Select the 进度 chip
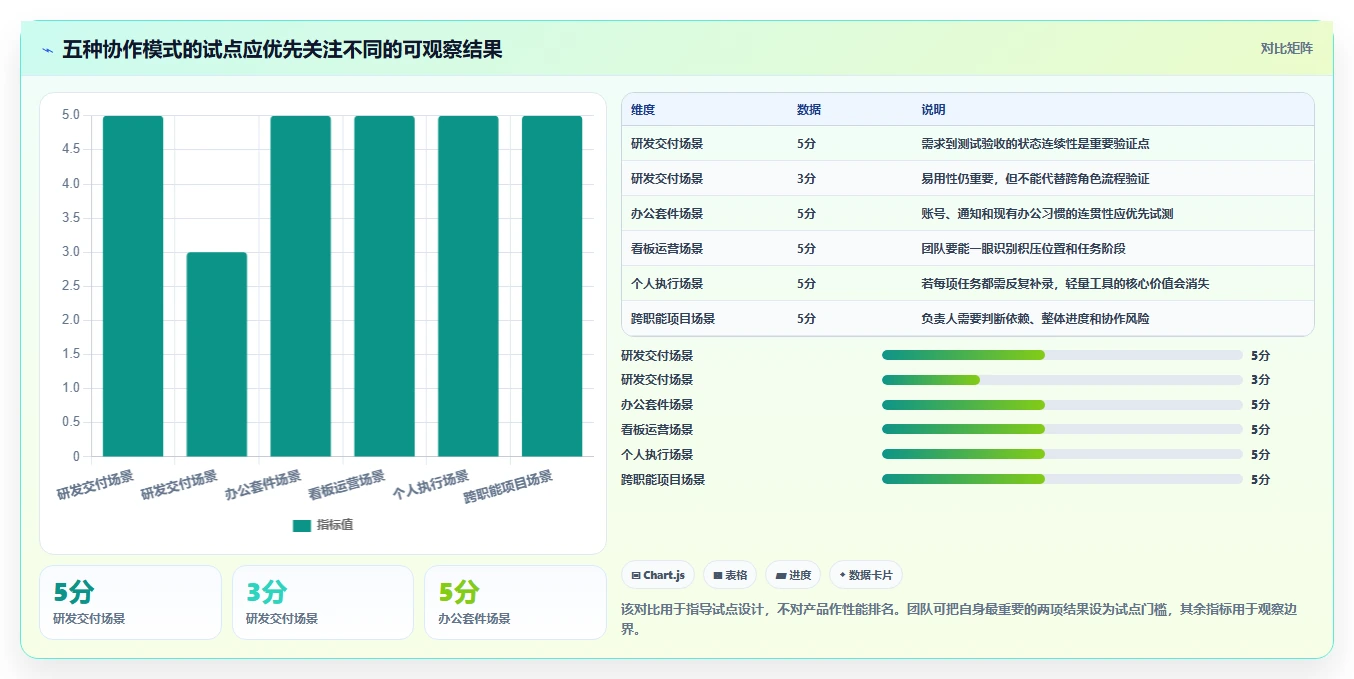 [793, 575]
